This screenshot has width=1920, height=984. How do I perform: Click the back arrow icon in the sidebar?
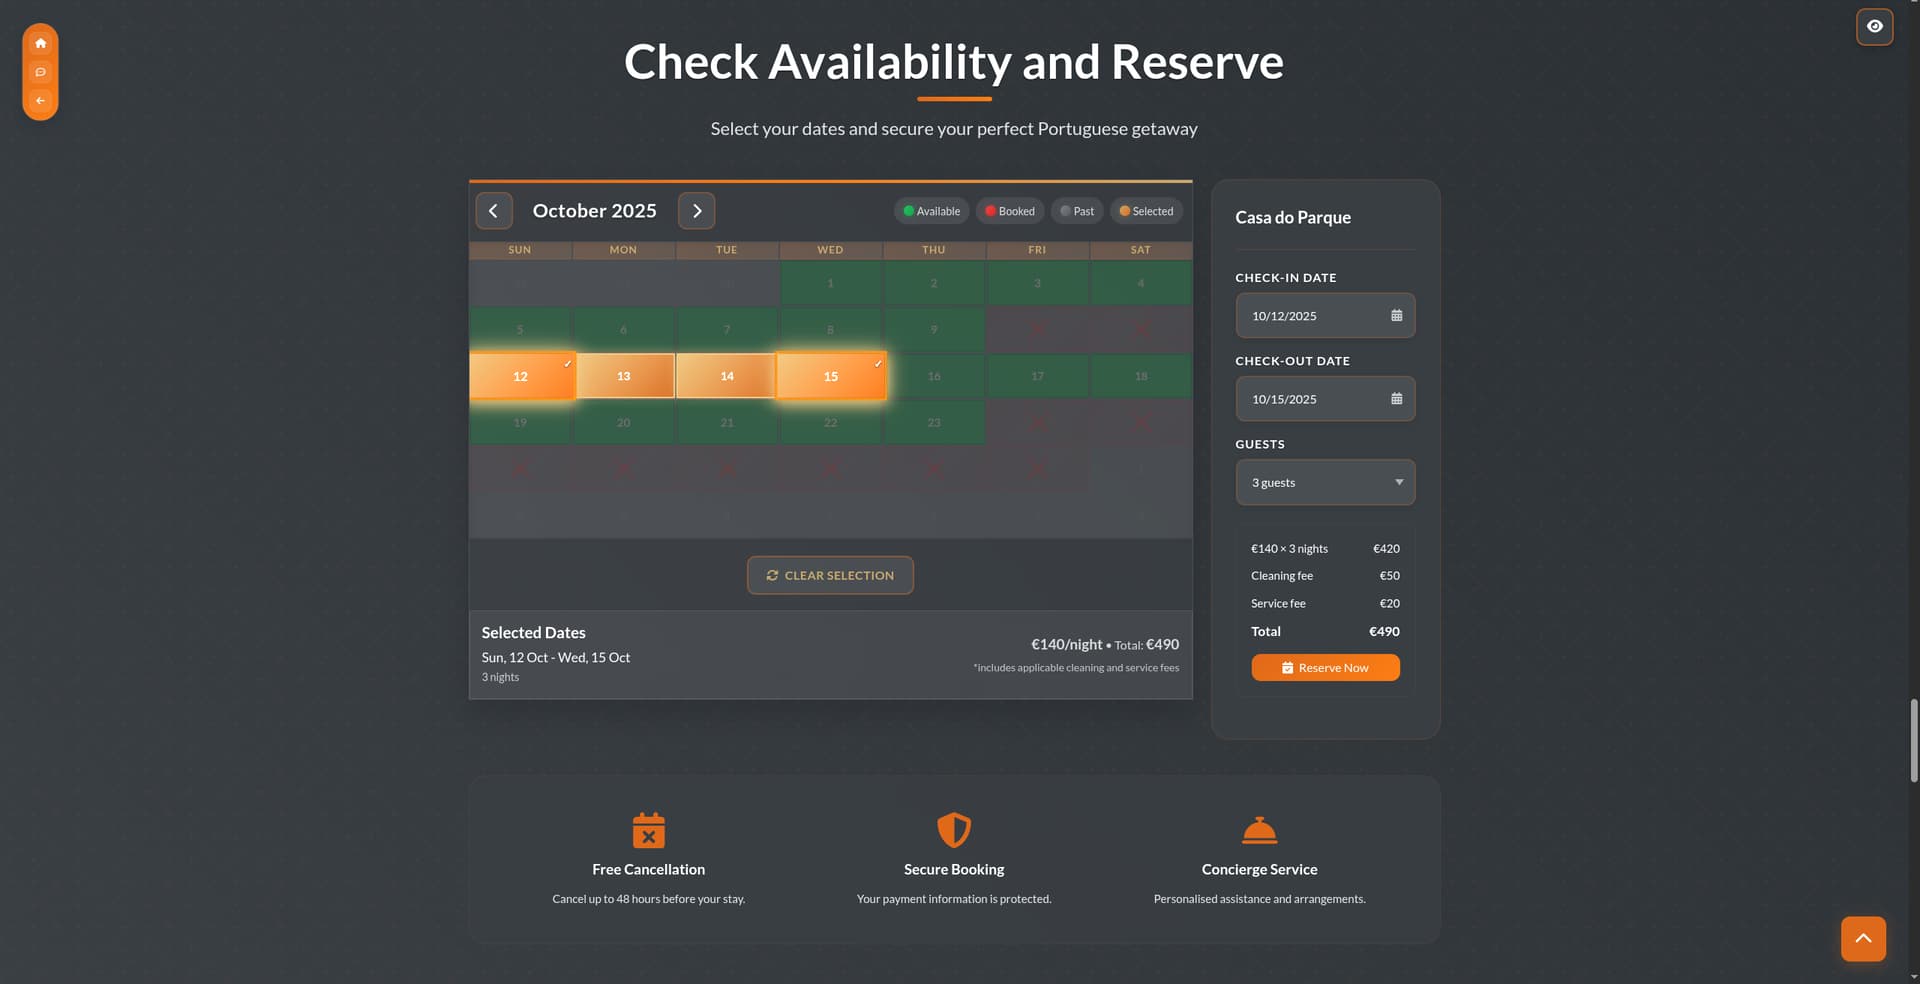click(x=40, y=100)
